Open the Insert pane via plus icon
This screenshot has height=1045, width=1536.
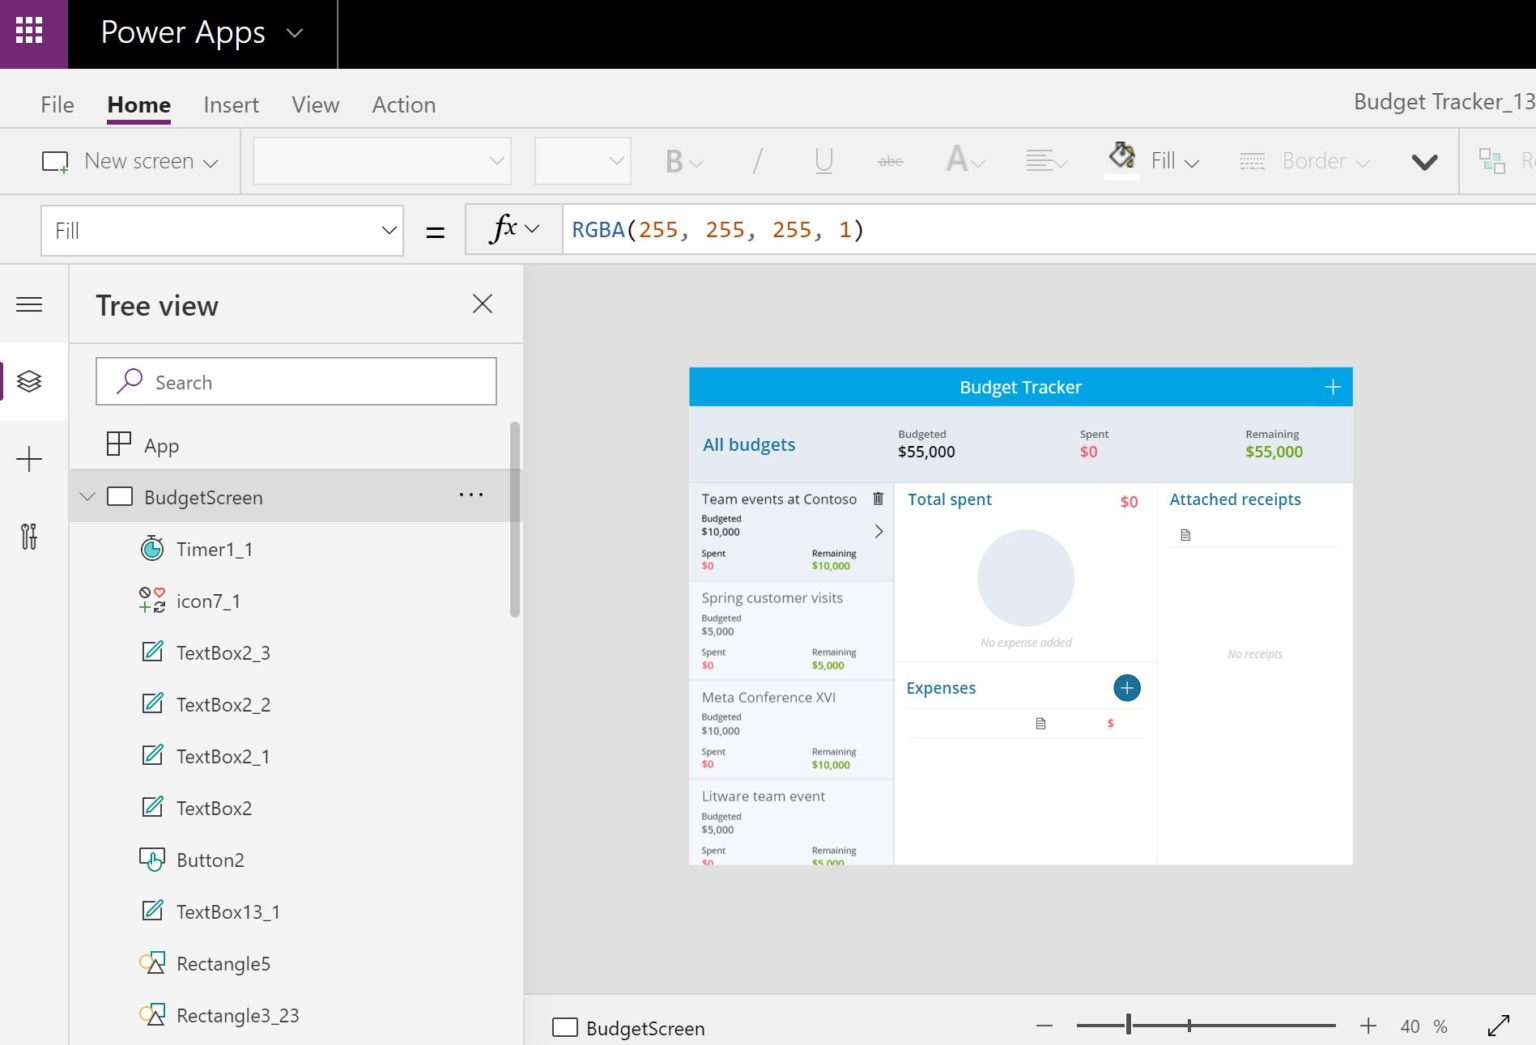click(30, 459)
